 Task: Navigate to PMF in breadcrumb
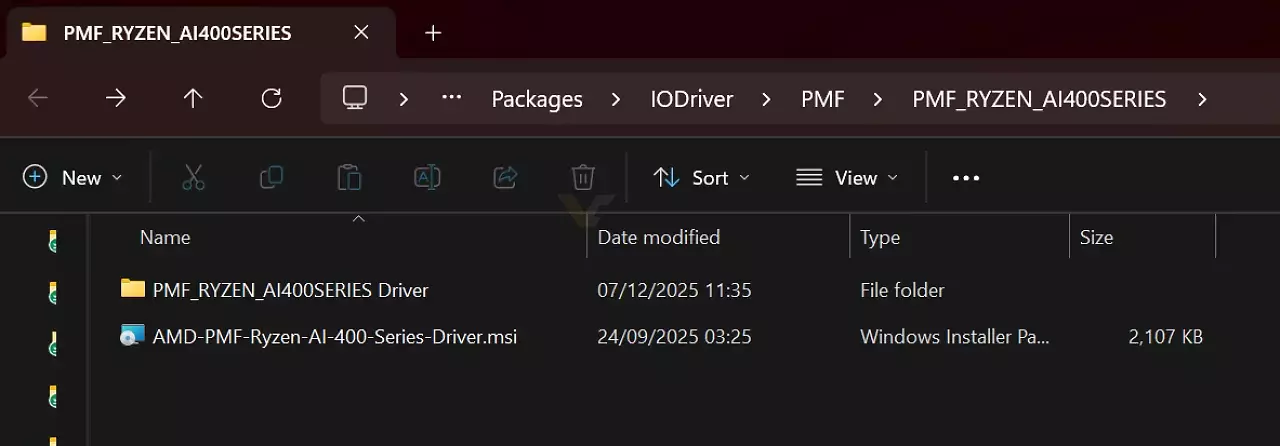tap(823, 99)
